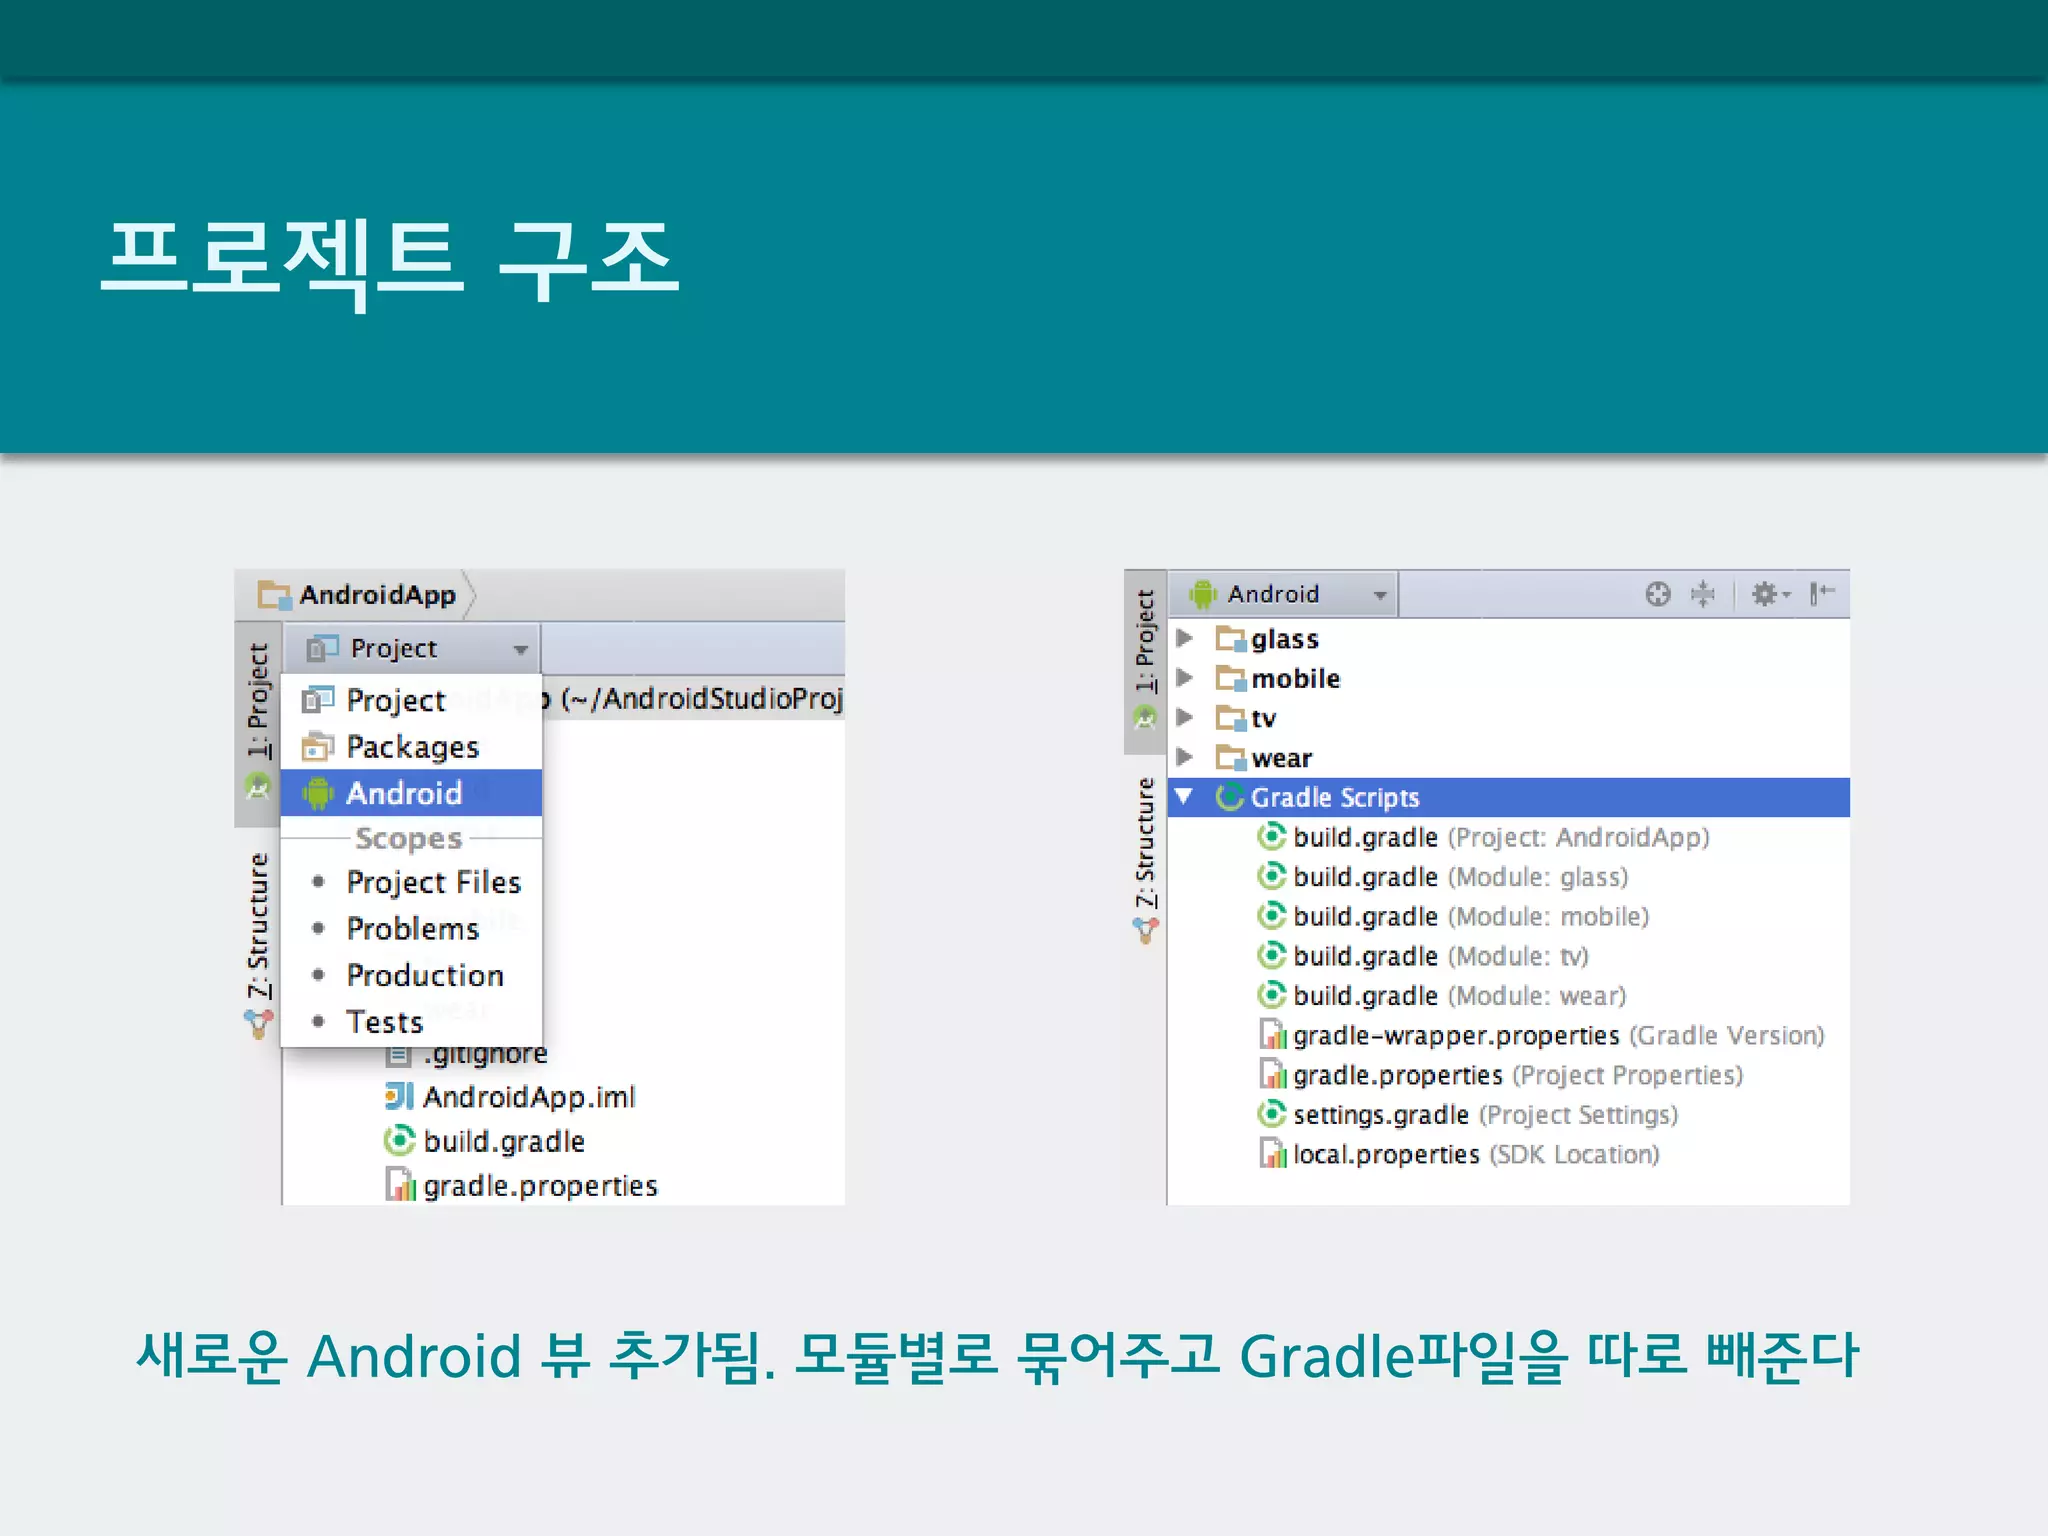Image resolution: width=2048 pixels, height=1536 pixels.
Task: Open build.gradle (Module: glass)
Action: click(x=1443, y=877)
